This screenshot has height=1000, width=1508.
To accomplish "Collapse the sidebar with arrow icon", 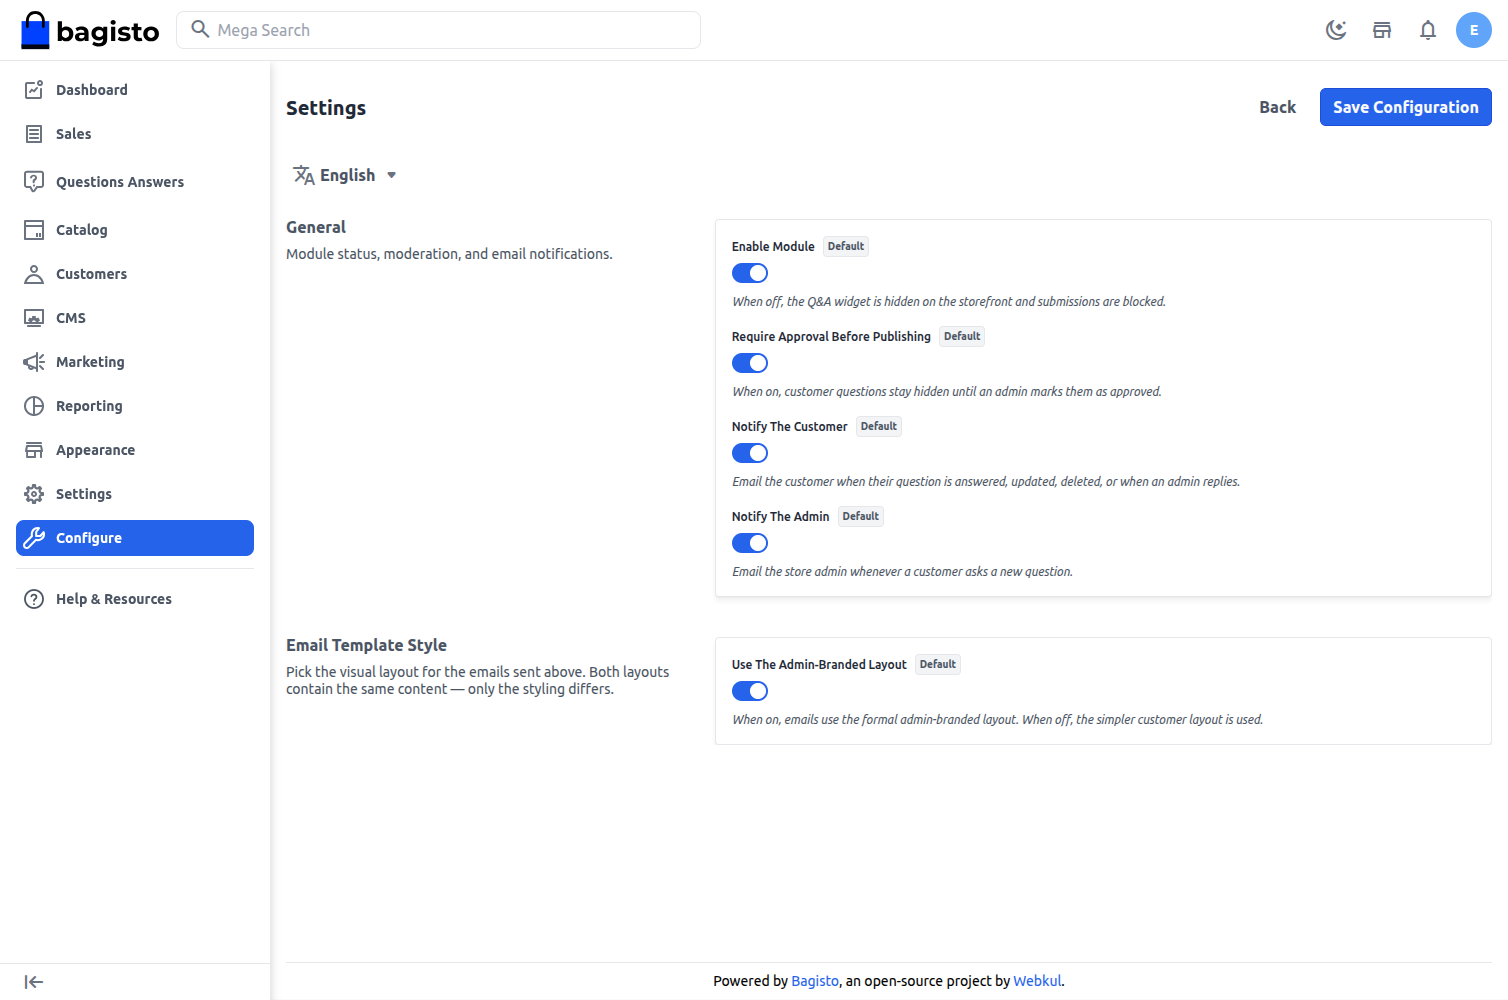I will pyautogui.click(x=34, y=982).
